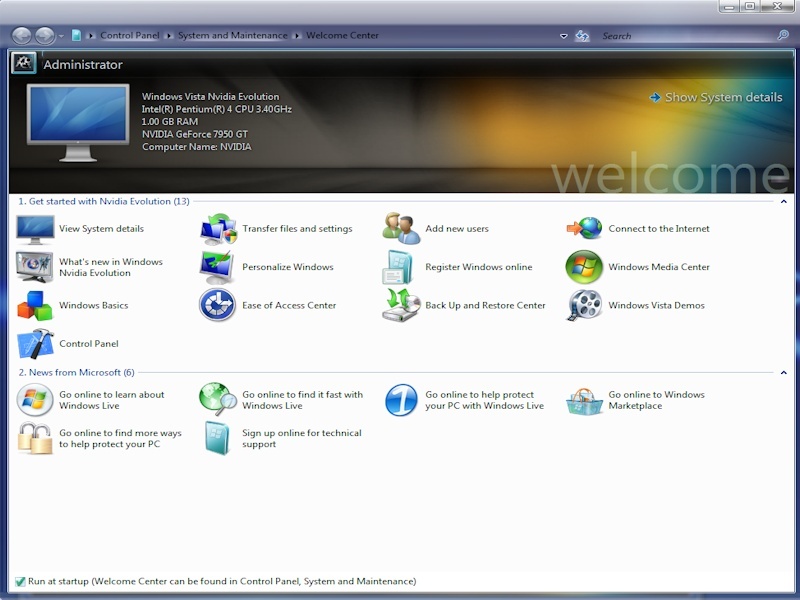Open the find it fast Windows Live globe icon
This screenshot has height=600, width=800.
pos(218,399)
